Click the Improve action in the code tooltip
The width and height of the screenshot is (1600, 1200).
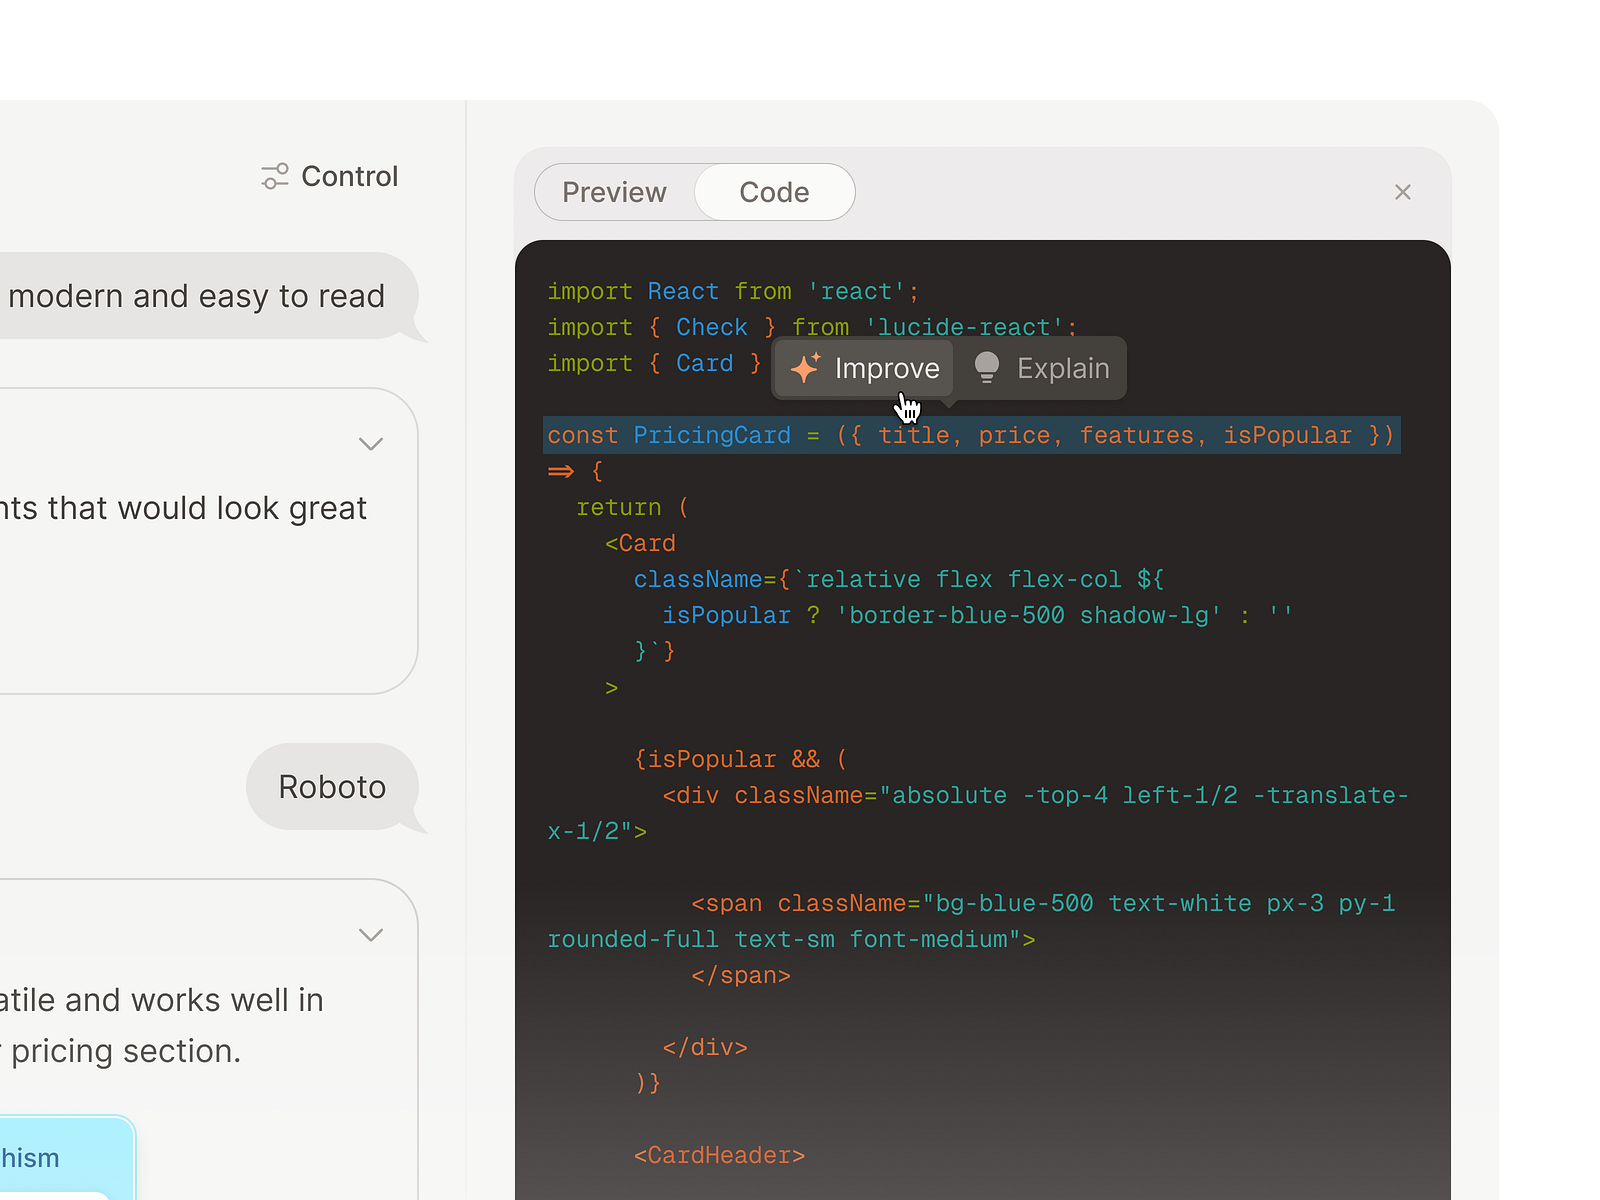click(886, 368)
